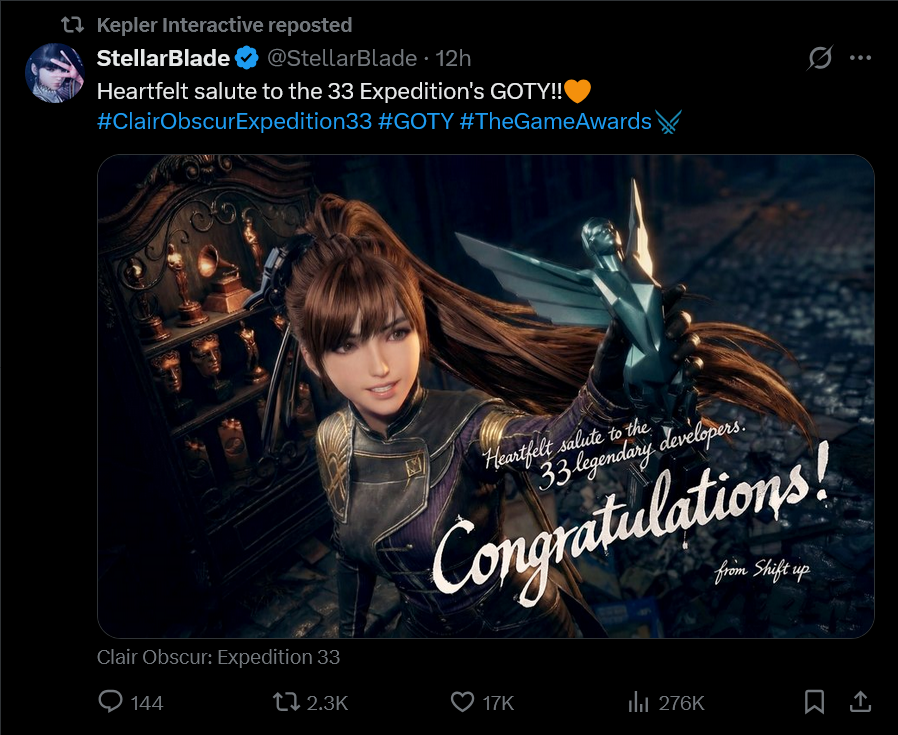Click the blue verified badge
This screenshot has height=735, width=898.
pos(247,58)
